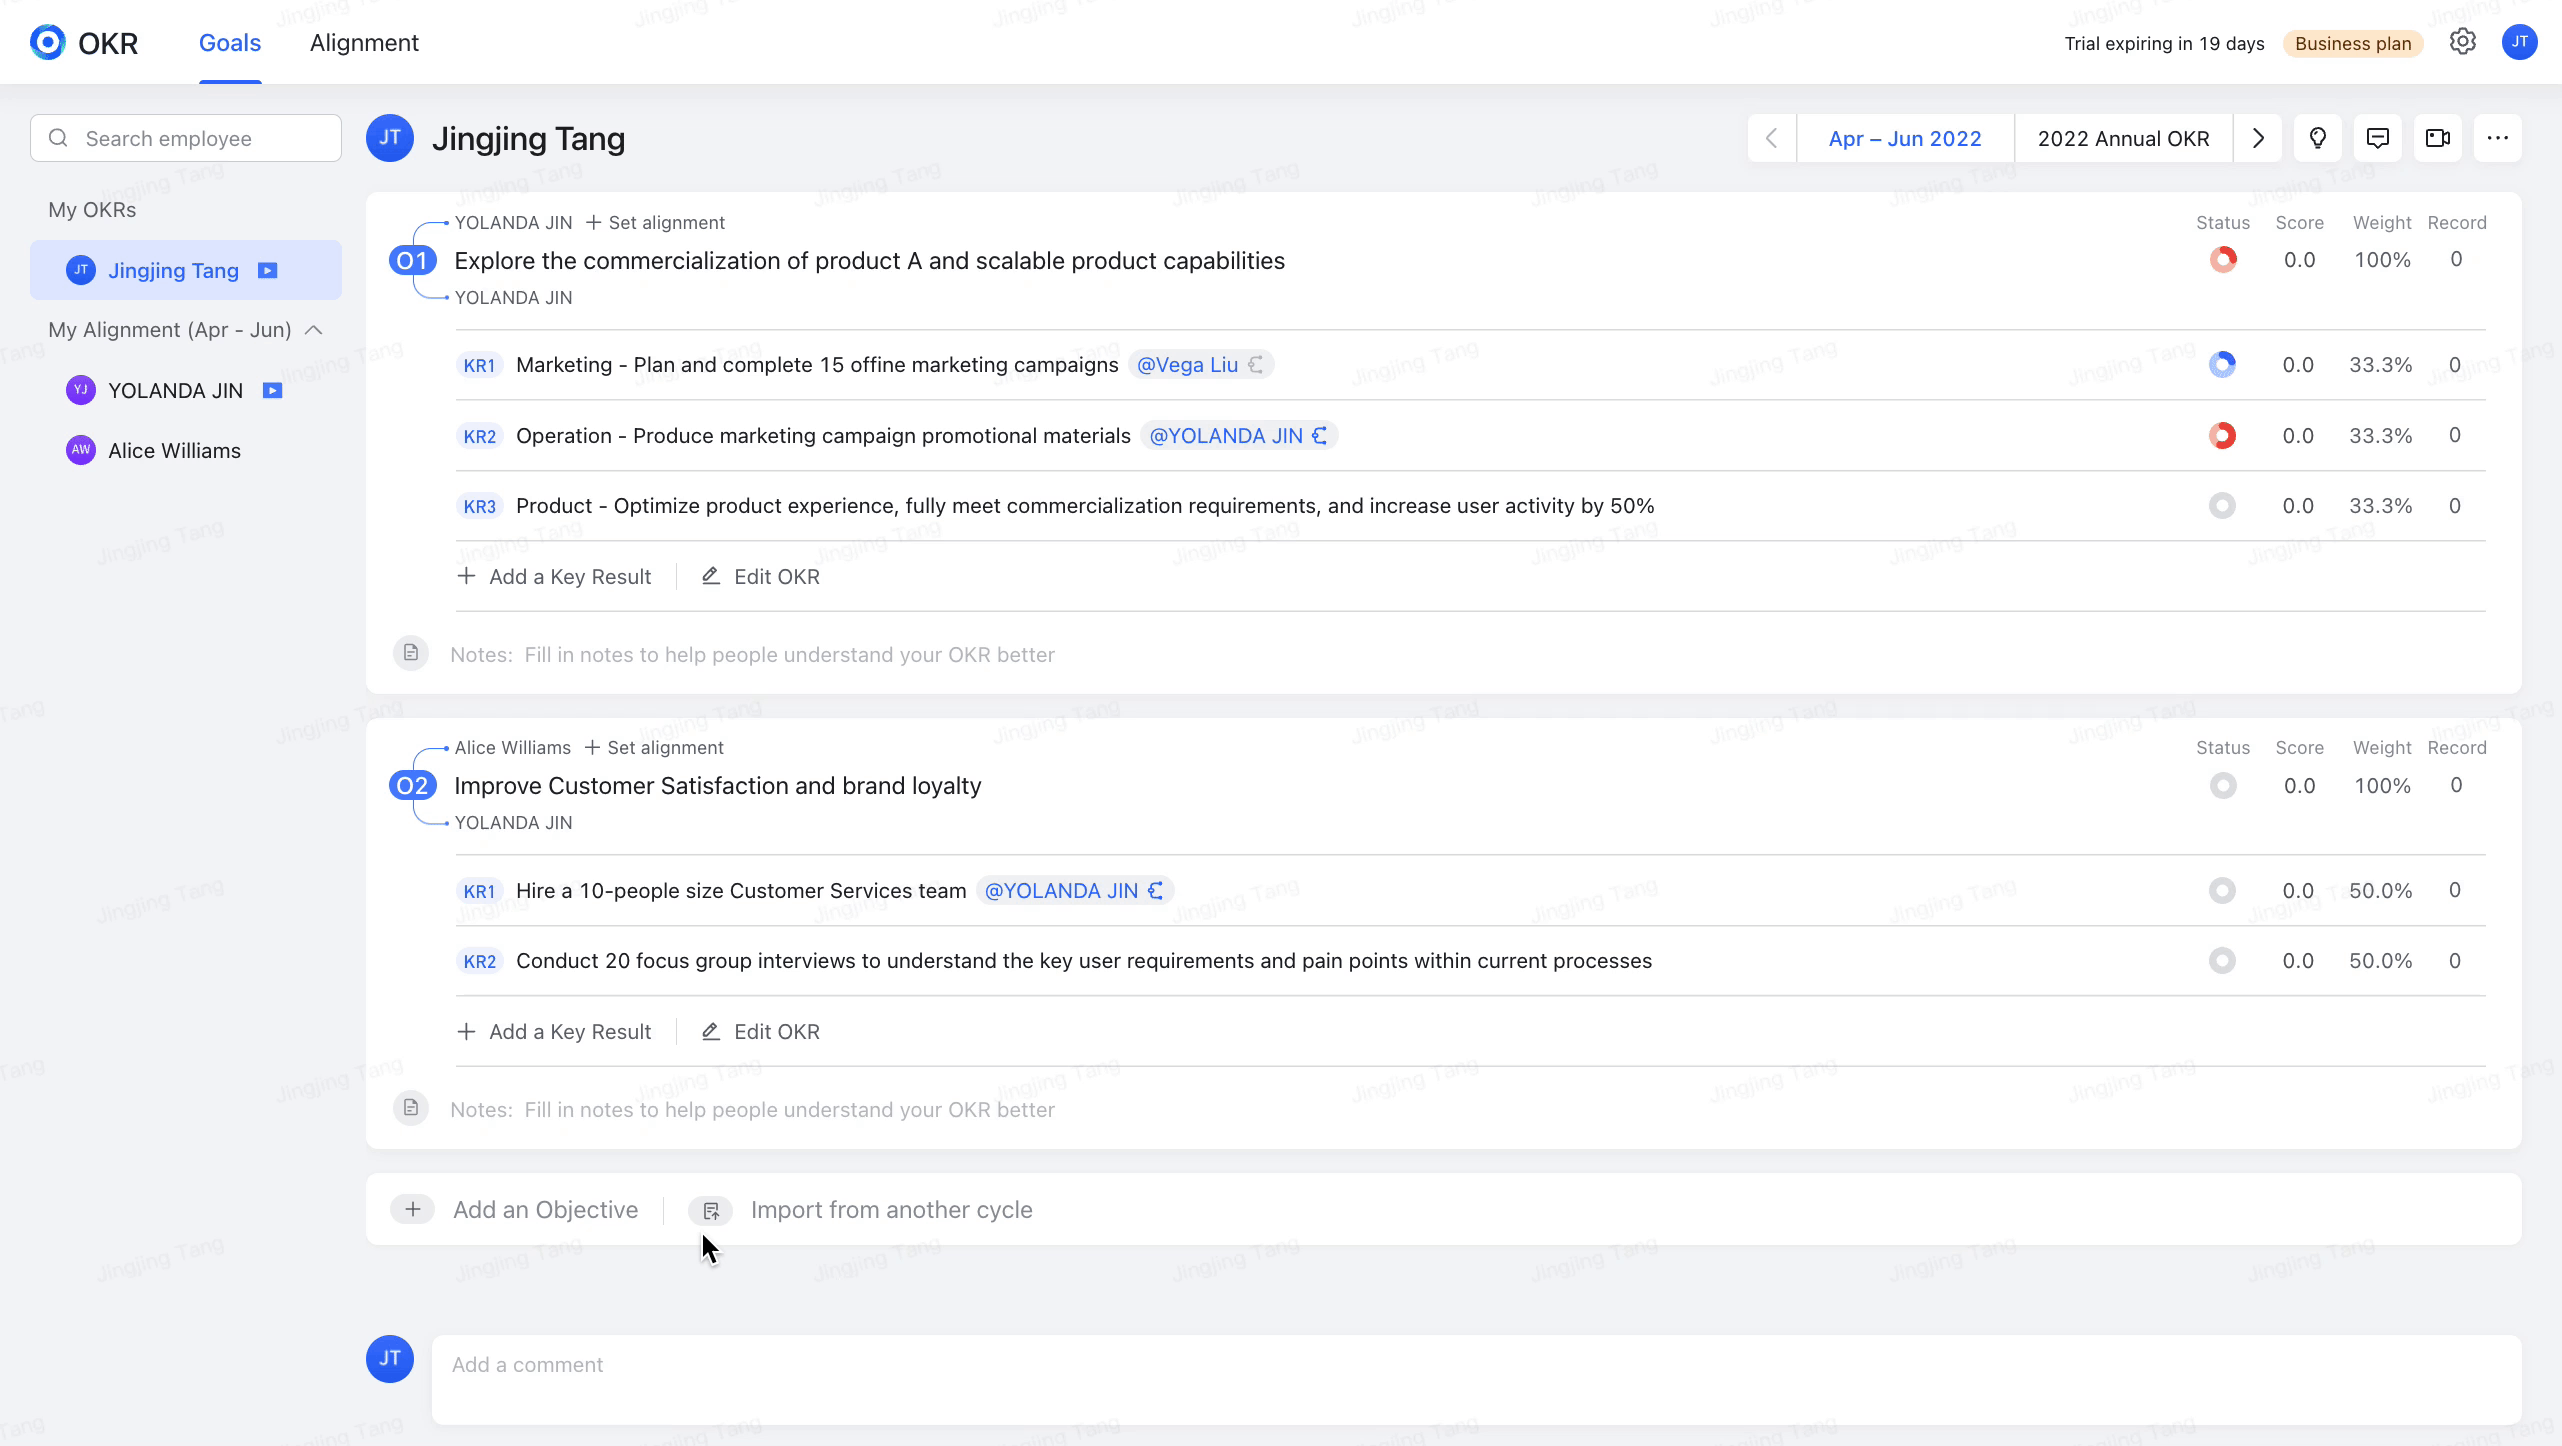The width and height of the screenshot is (2562, 1446).
Task: Click the notes icon under Objective O1
Action: [x=411, y=653]
